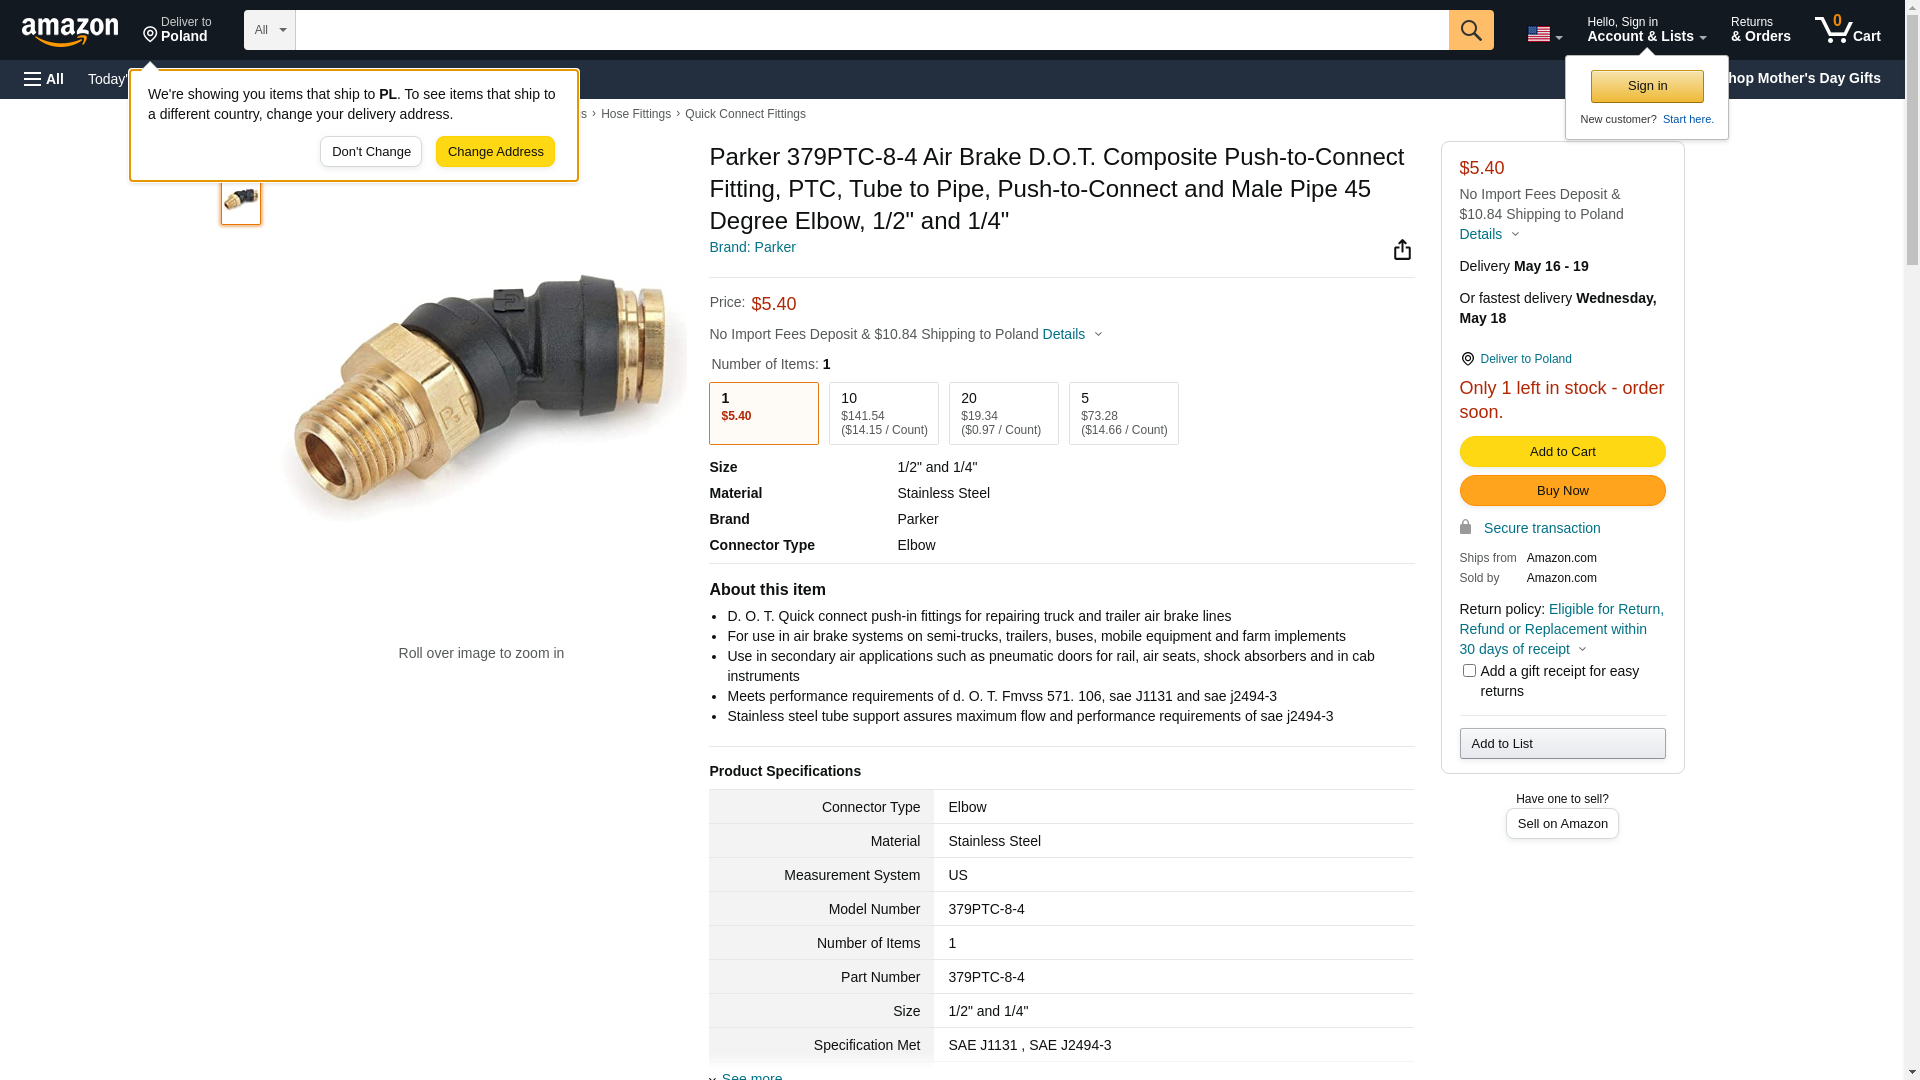Check the gift receipt checkbox
This screenshot has width=1920, height=1080.
1468,671
